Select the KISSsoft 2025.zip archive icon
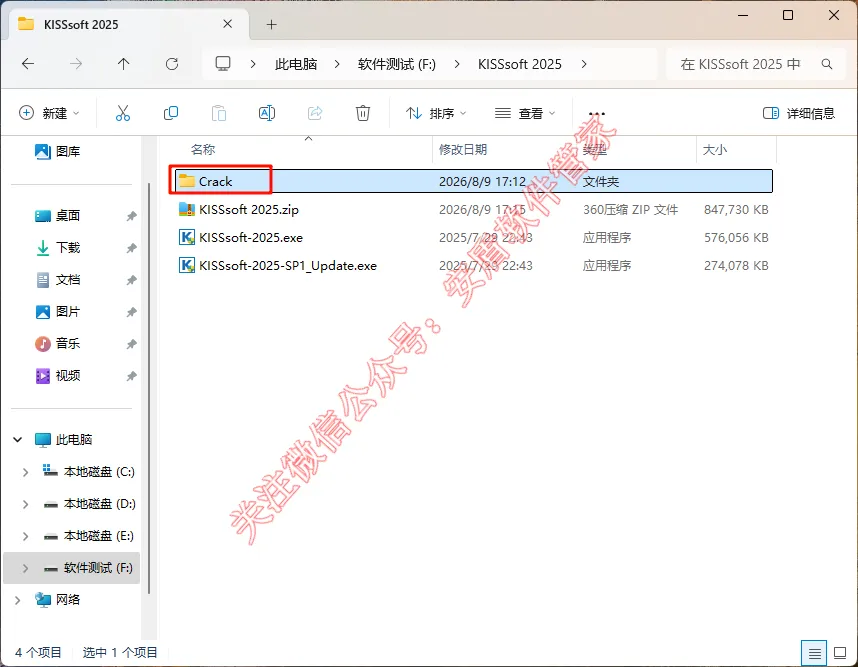 coord(187,209)
